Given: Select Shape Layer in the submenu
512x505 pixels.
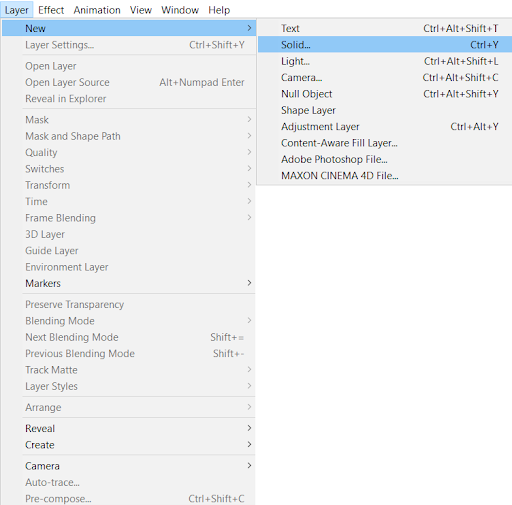Looking at the screenshot, I should coord(385,110).
